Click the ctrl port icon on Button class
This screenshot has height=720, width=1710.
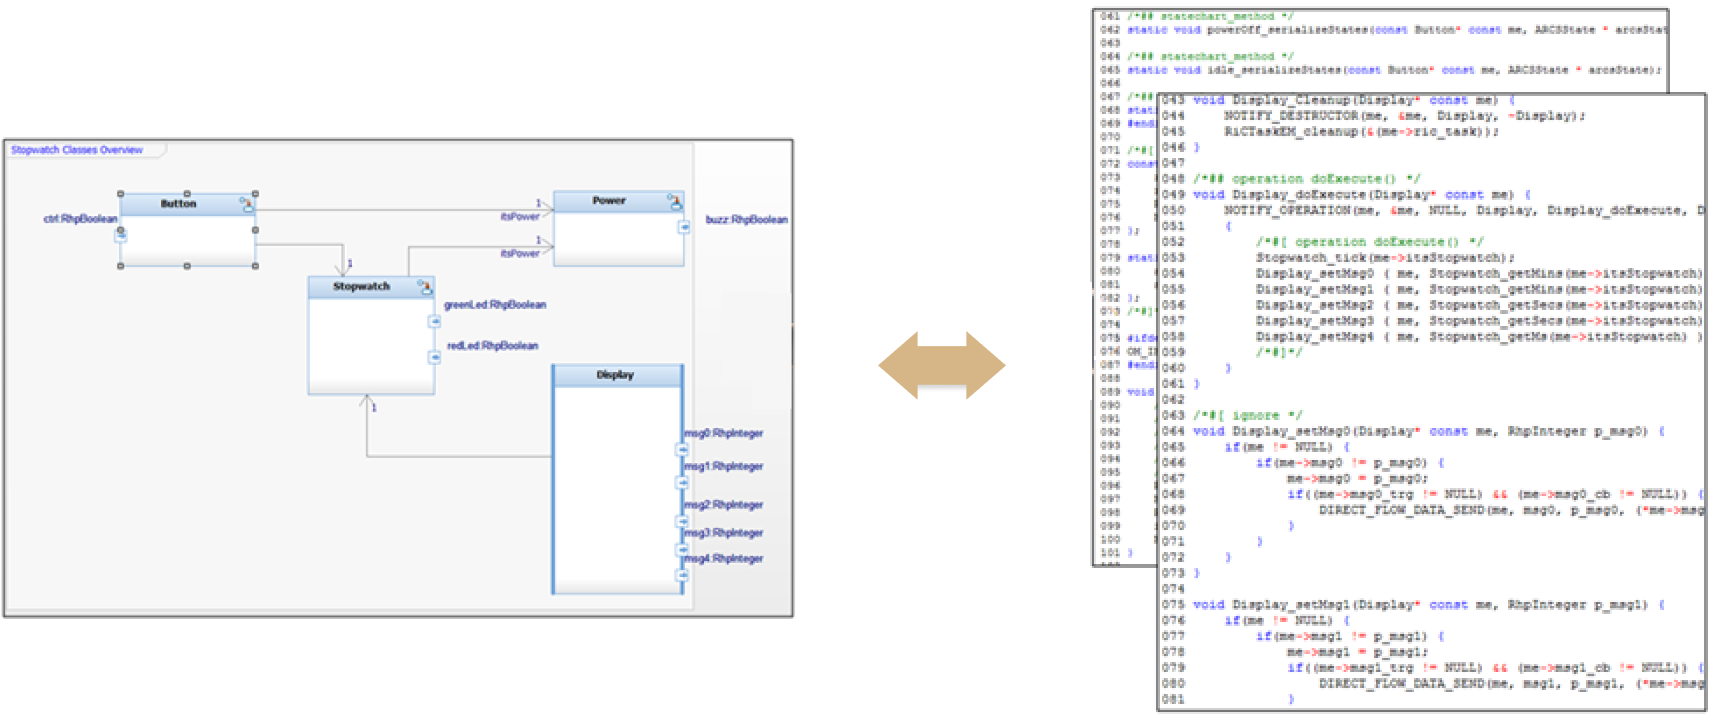(121, 236)
